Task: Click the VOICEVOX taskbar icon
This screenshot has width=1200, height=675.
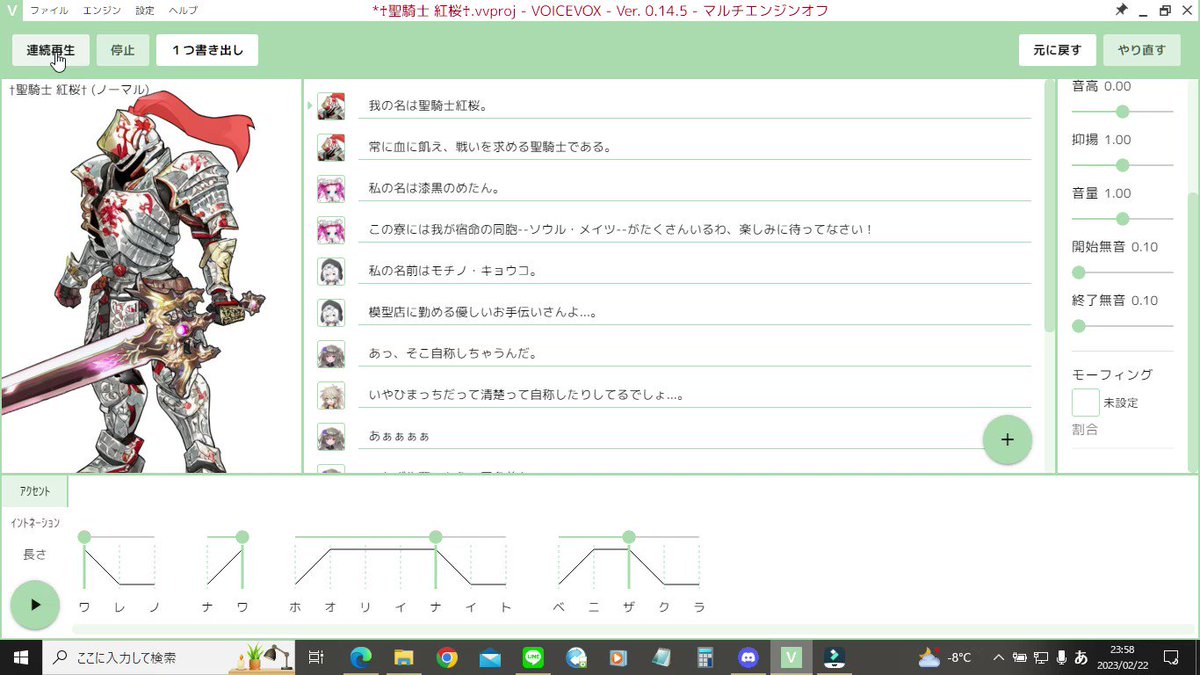Action: click(x=791, y=657)
